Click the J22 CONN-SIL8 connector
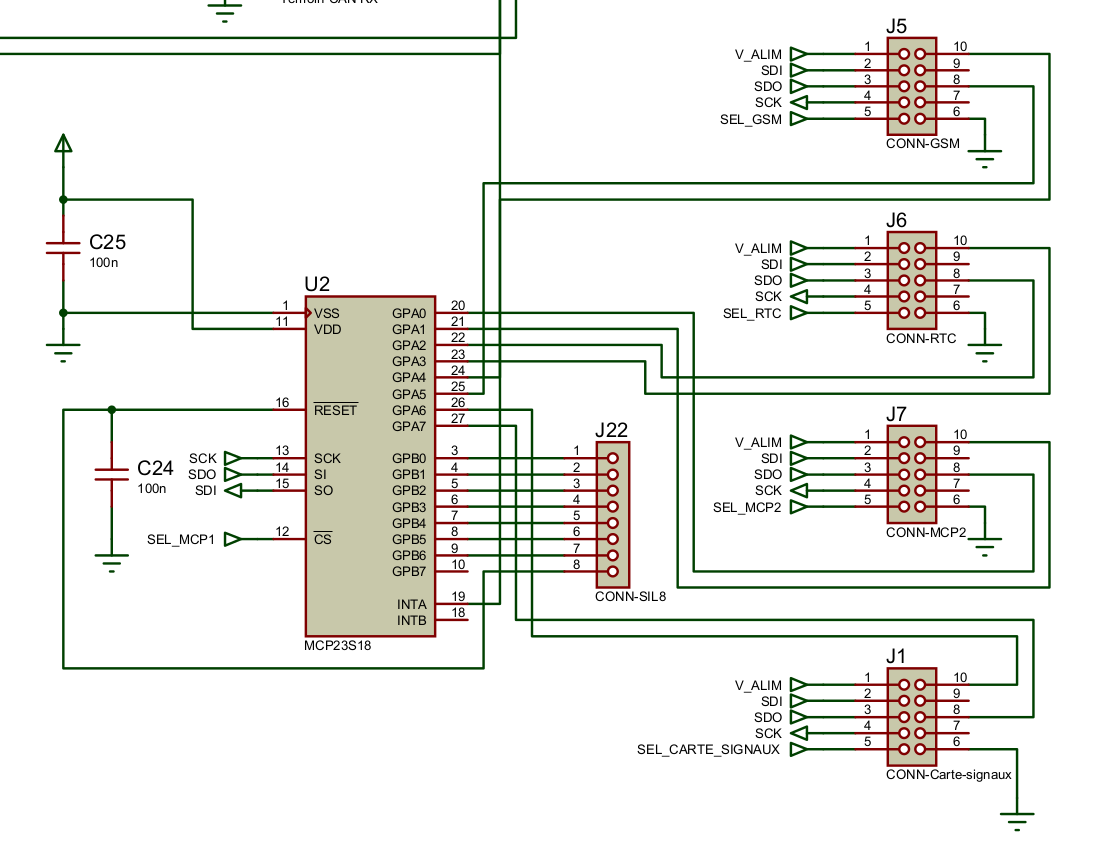The image size is (1108, 852). click(x=612, y=514)
